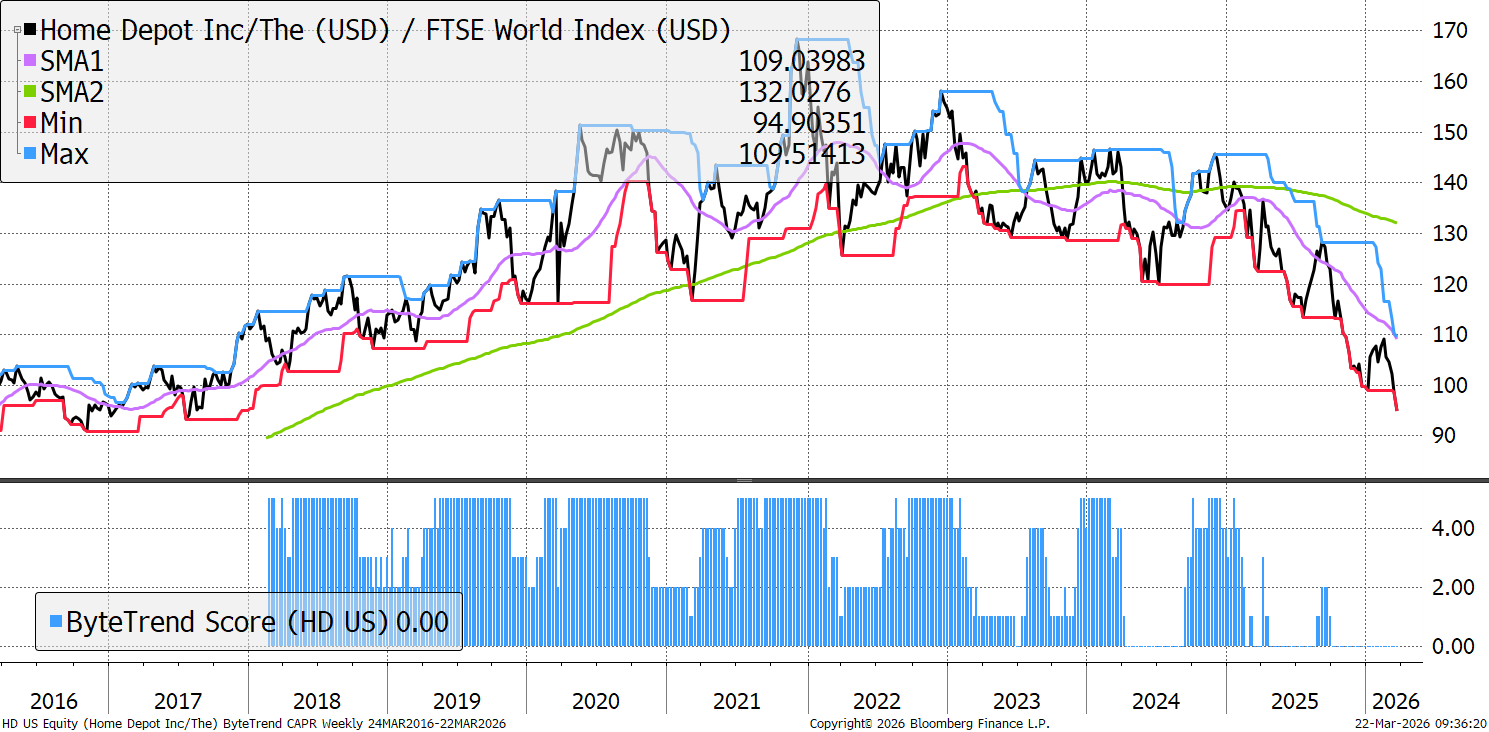1489x732 pixels.
Task: Click the blue ByteTrend Score legend swatch
Action: click(55, 622)
